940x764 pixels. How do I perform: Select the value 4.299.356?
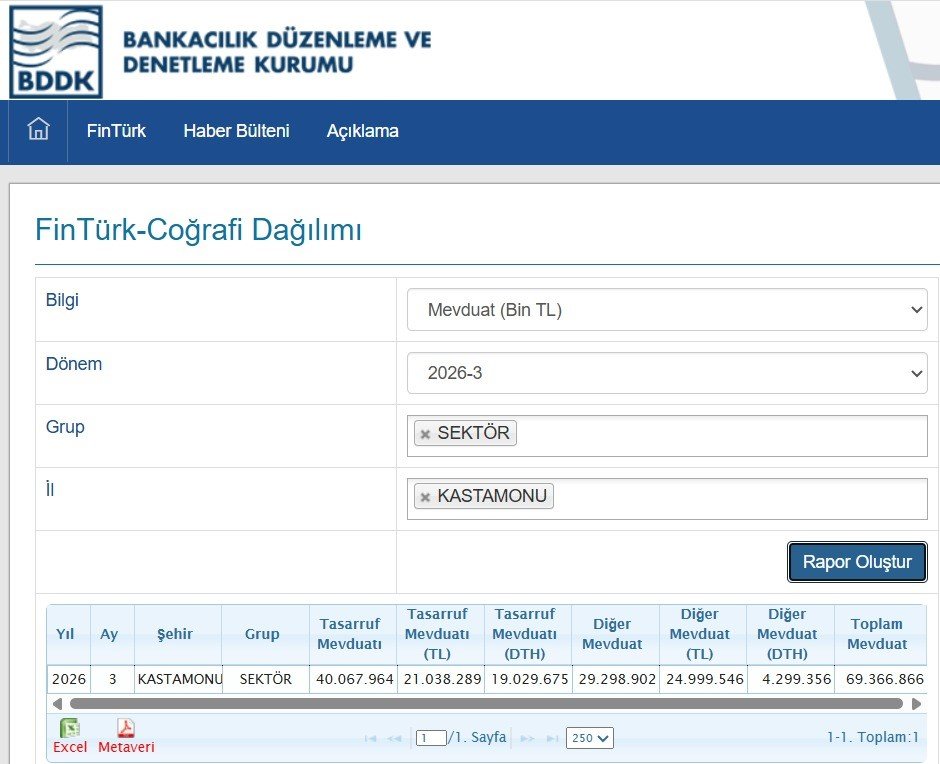click(x=791, y=679)
